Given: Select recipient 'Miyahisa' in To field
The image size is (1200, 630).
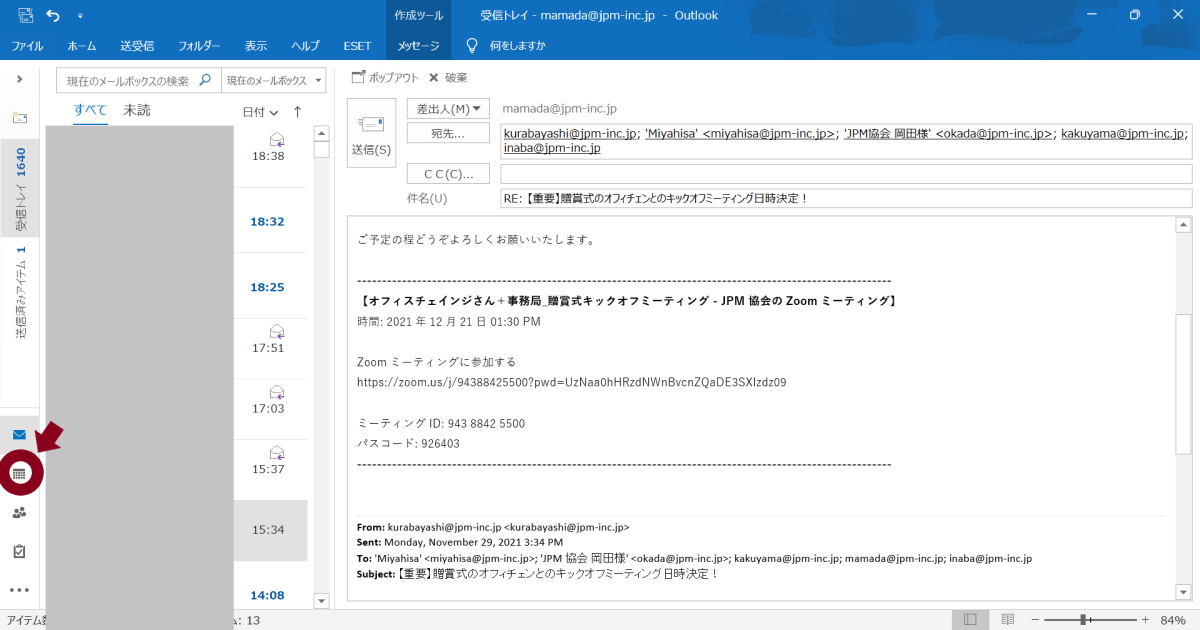Looking at the screenshot, I should click(x=740, y=133).
